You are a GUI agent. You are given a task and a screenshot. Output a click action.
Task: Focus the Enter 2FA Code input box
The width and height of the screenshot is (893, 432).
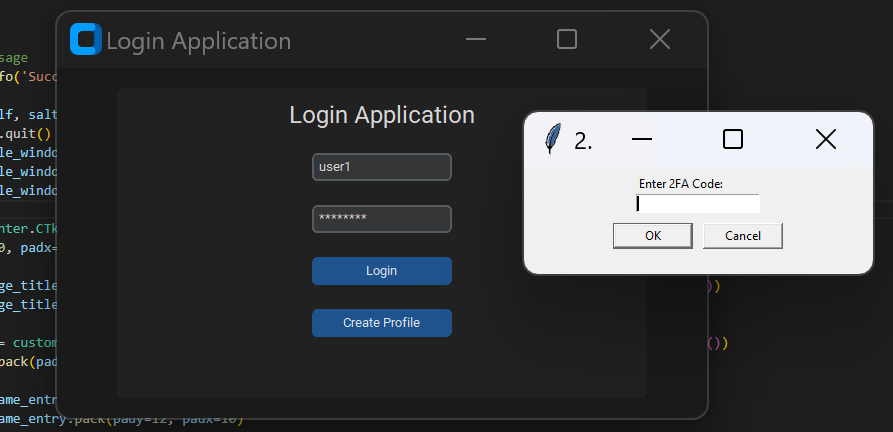(x=698, y=204)
